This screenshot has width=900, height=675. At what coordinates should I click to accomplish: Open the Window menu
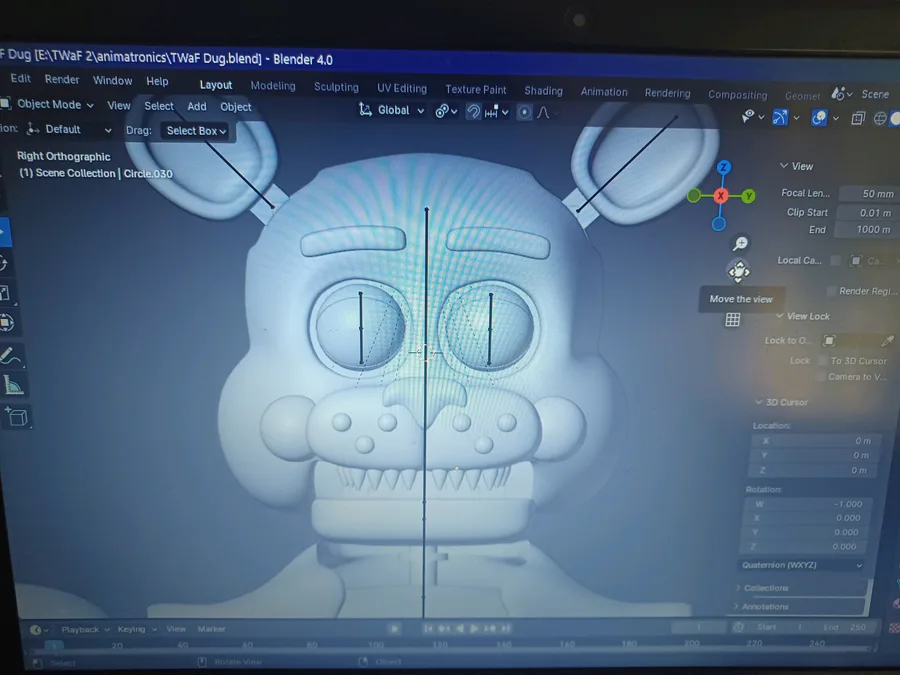[112, 80]
